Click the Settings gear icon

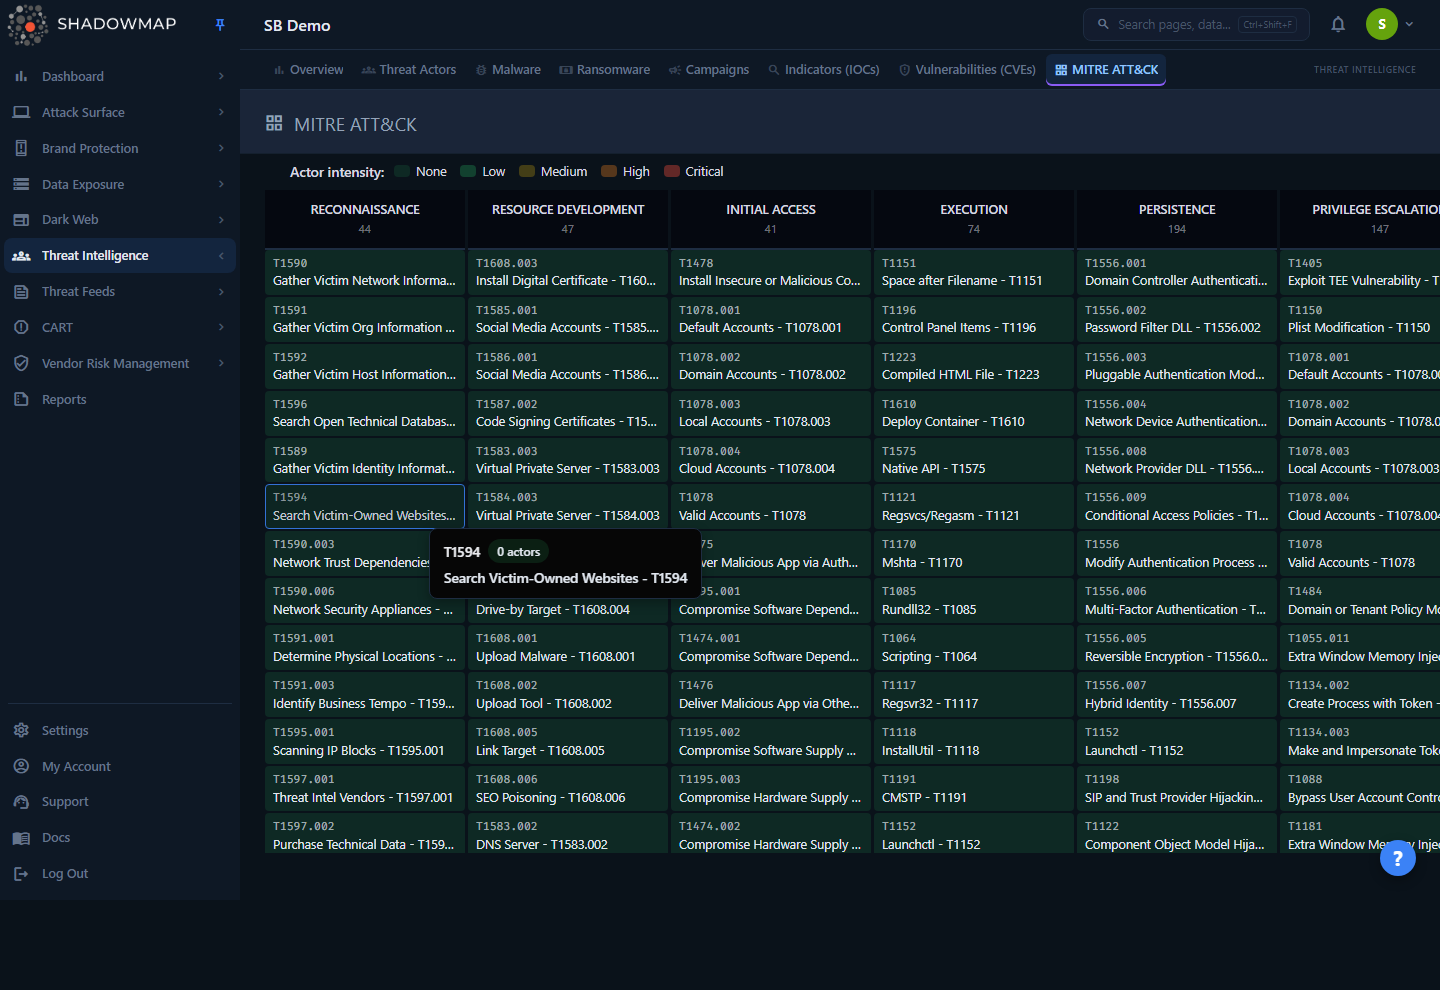click(21, 730)
